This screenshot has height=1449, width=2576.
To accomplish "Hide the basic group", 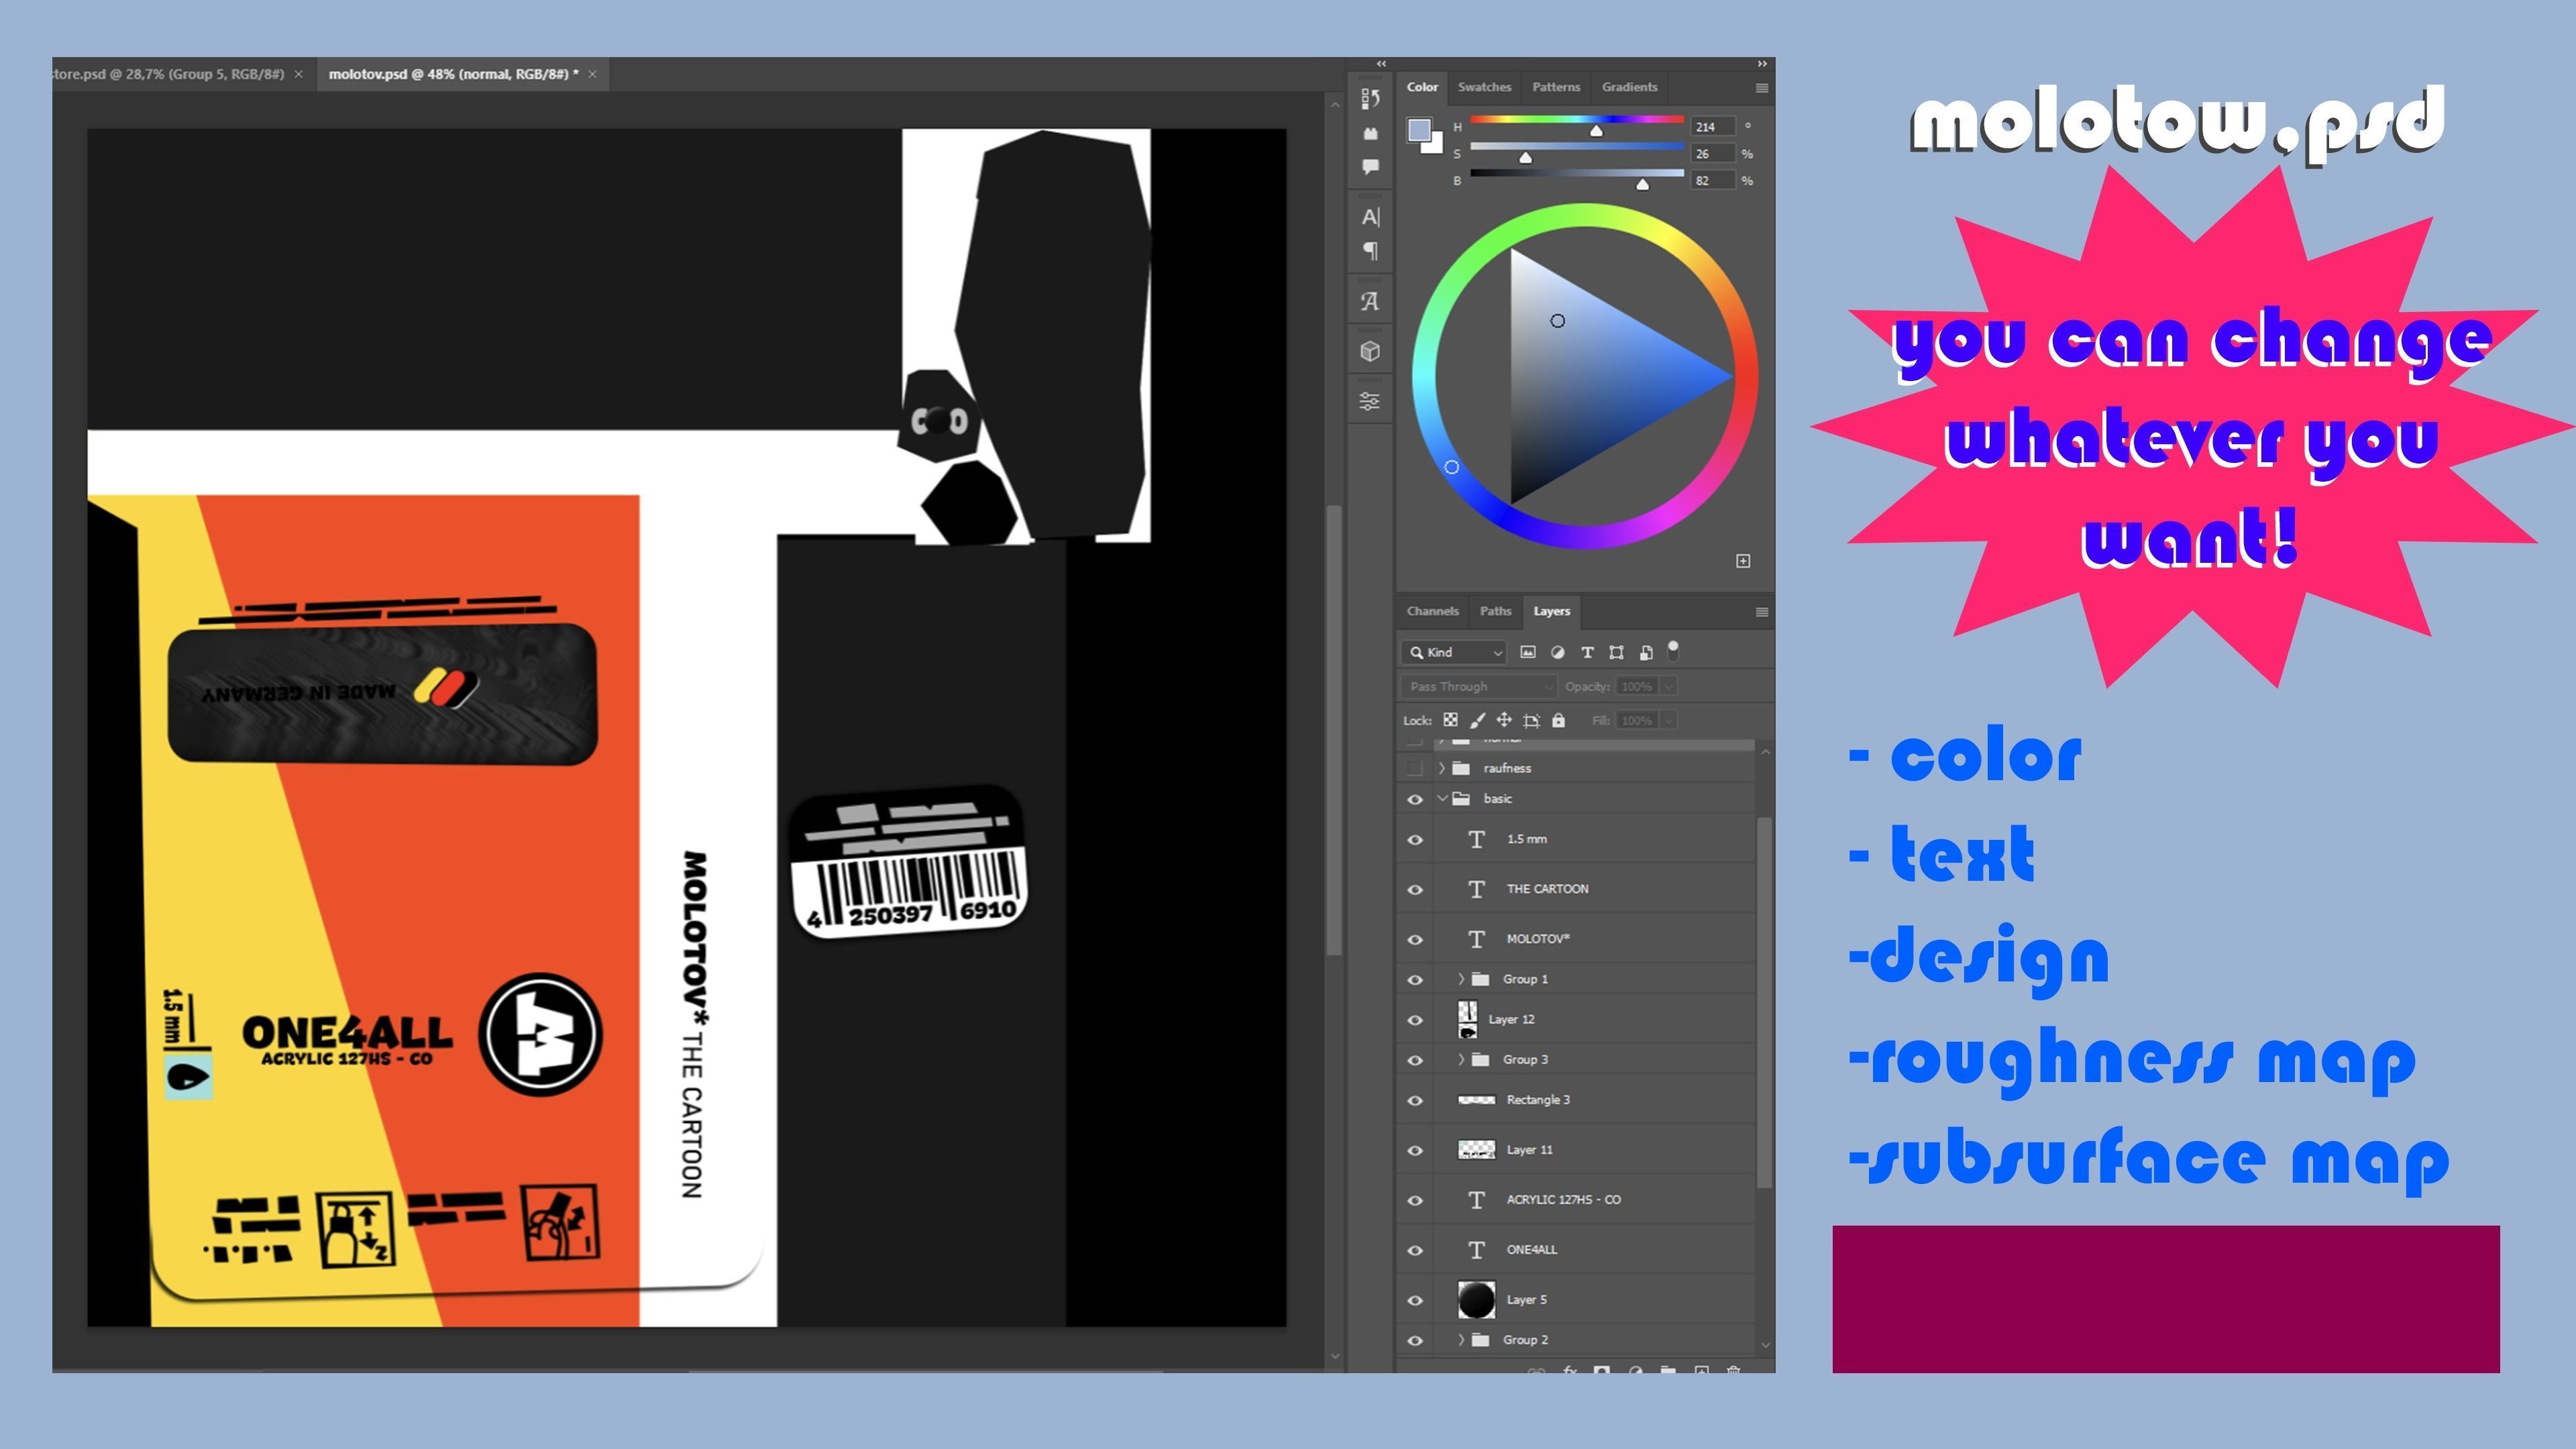I will [1415, 799].
